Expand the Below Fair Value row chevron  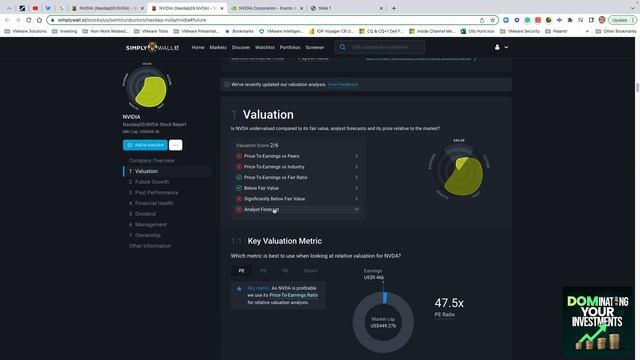point(356,188)
